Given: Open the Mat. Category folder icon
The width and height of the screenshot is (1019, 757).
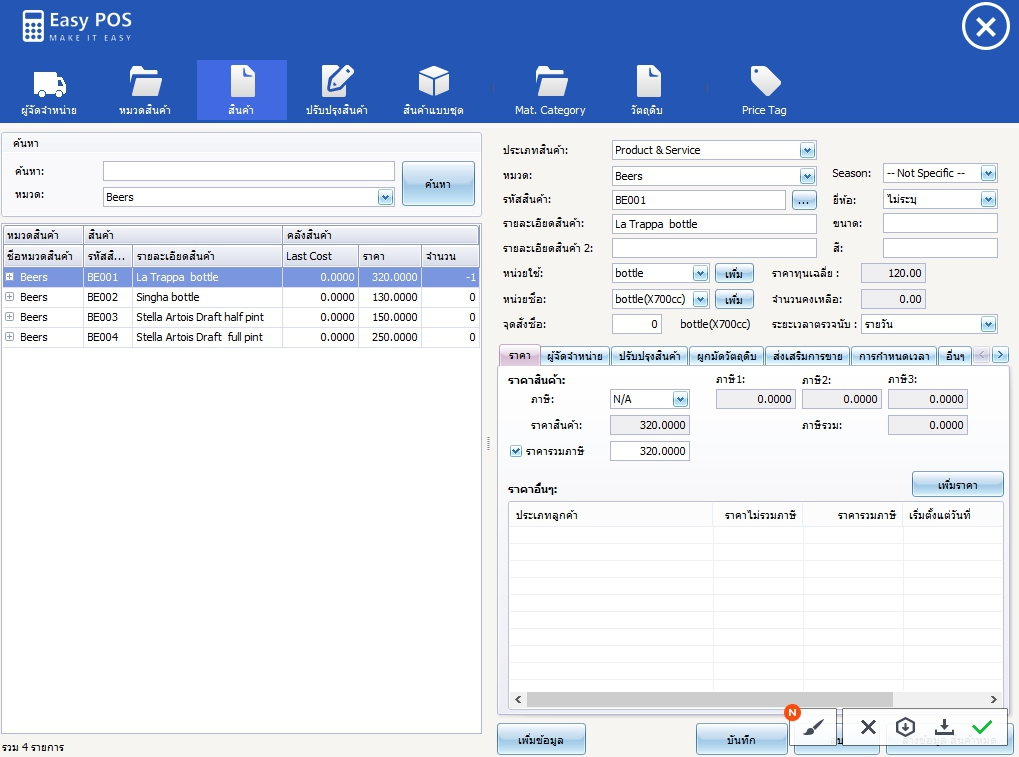Looking at the screenshot, I should [x=550, y=90].
